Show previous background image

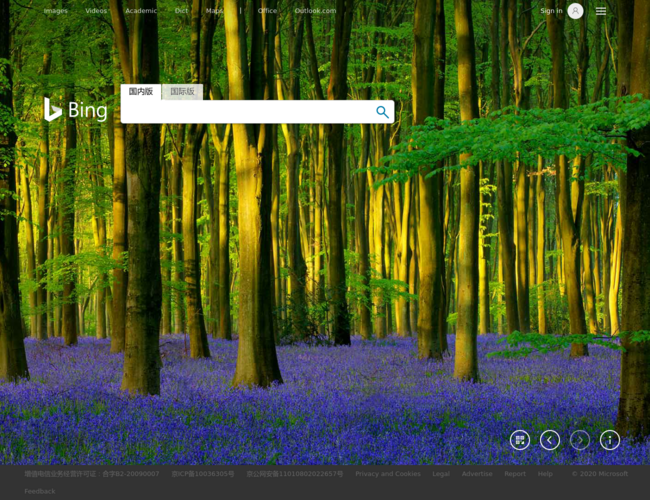(550, 440)
